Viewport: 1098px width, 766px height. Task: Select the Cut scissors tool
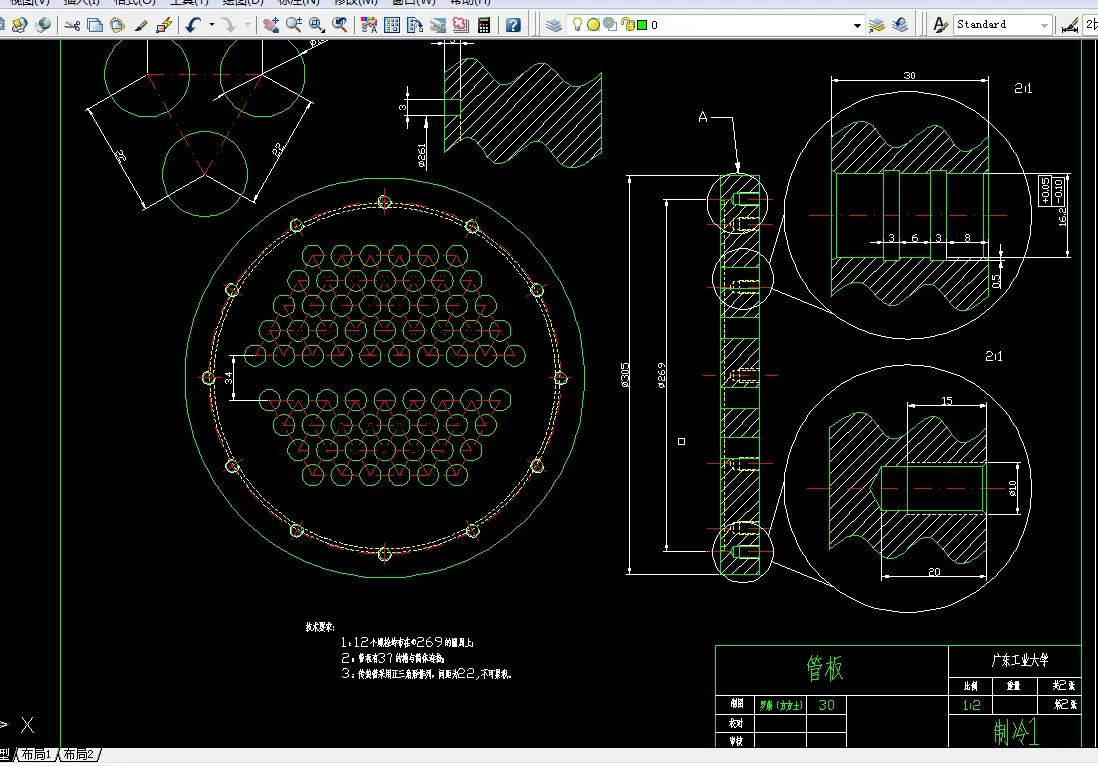[71, 25]
